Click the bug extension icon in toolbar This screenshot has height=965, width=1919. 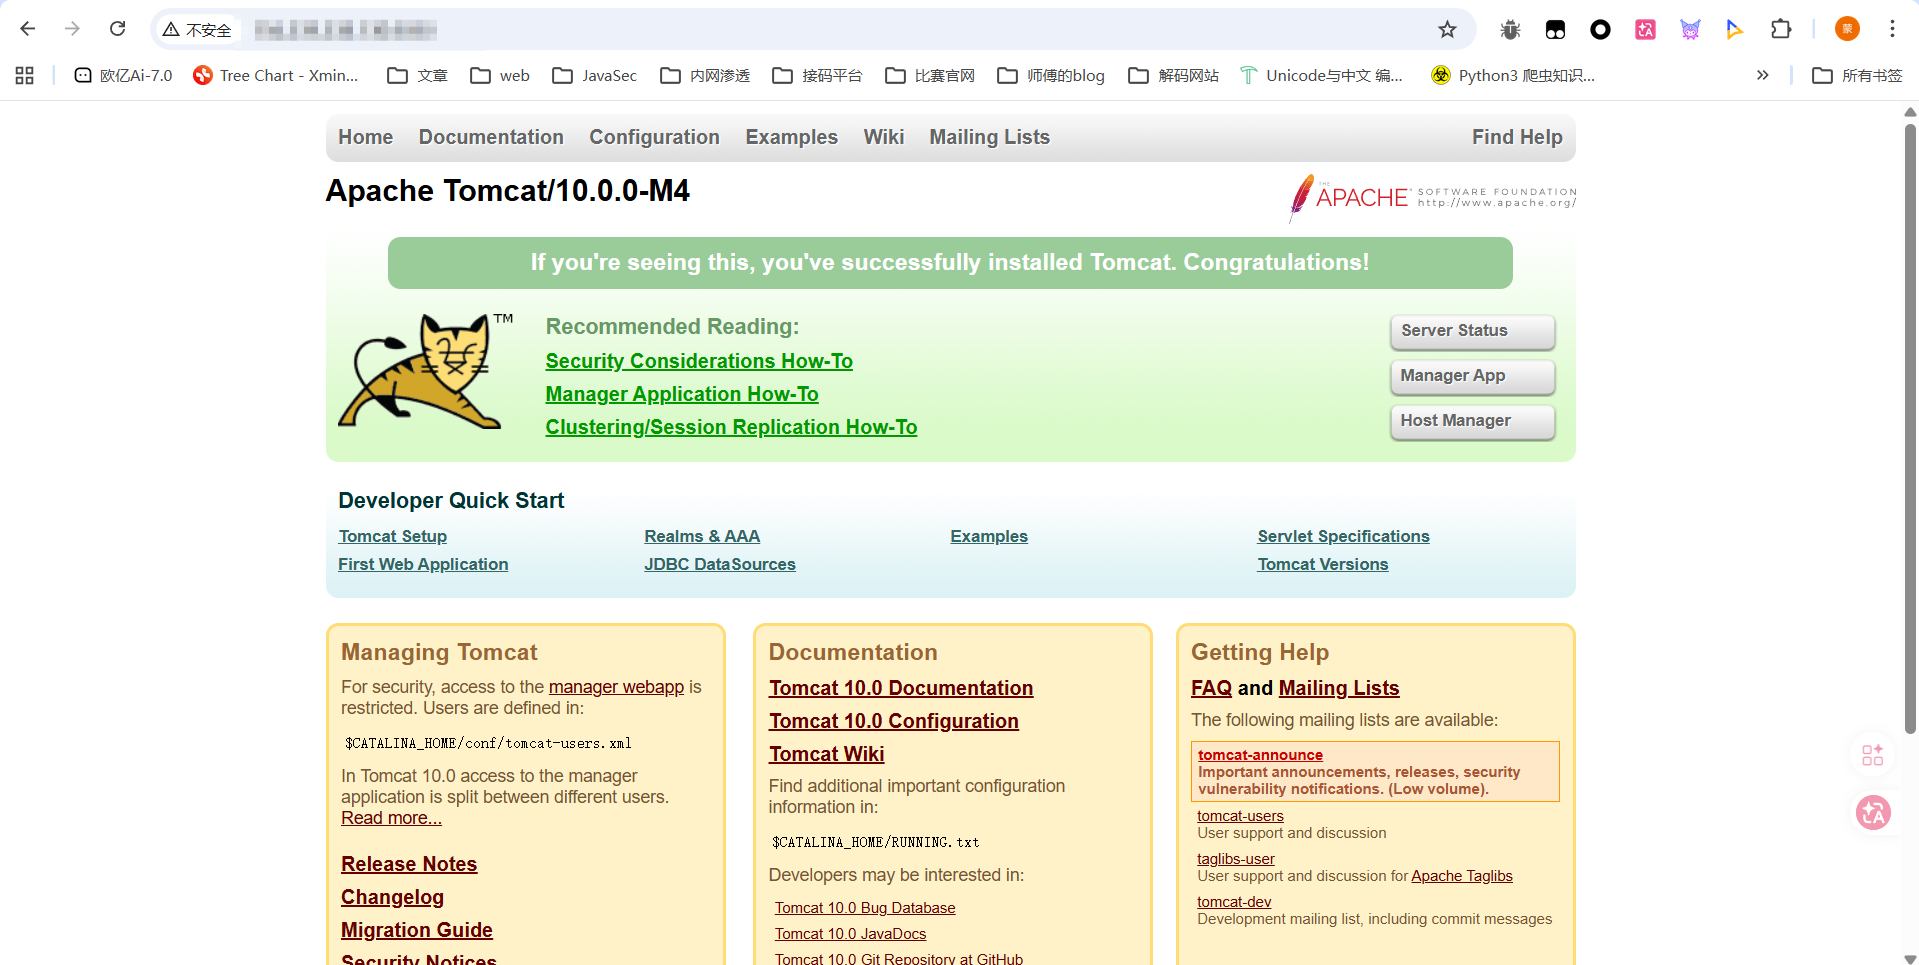(x=1510, y=30)
